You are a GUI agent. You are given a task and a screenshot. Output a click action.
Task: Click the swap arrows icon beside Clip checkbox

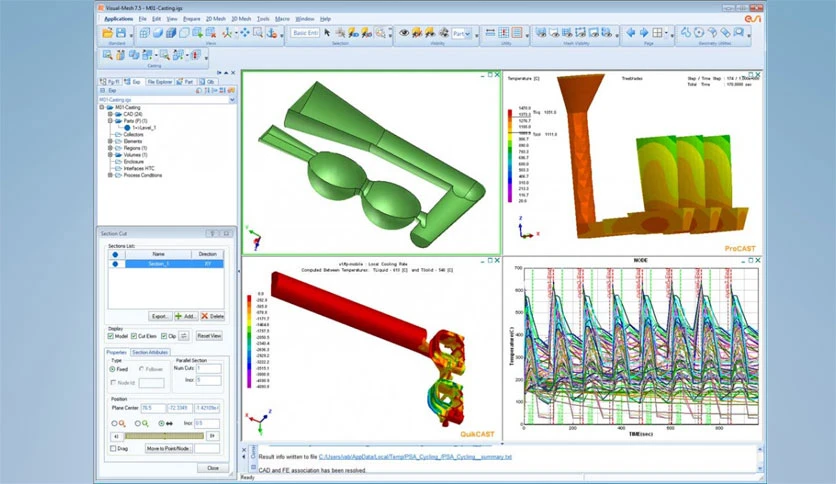click(x=183, y=336)
